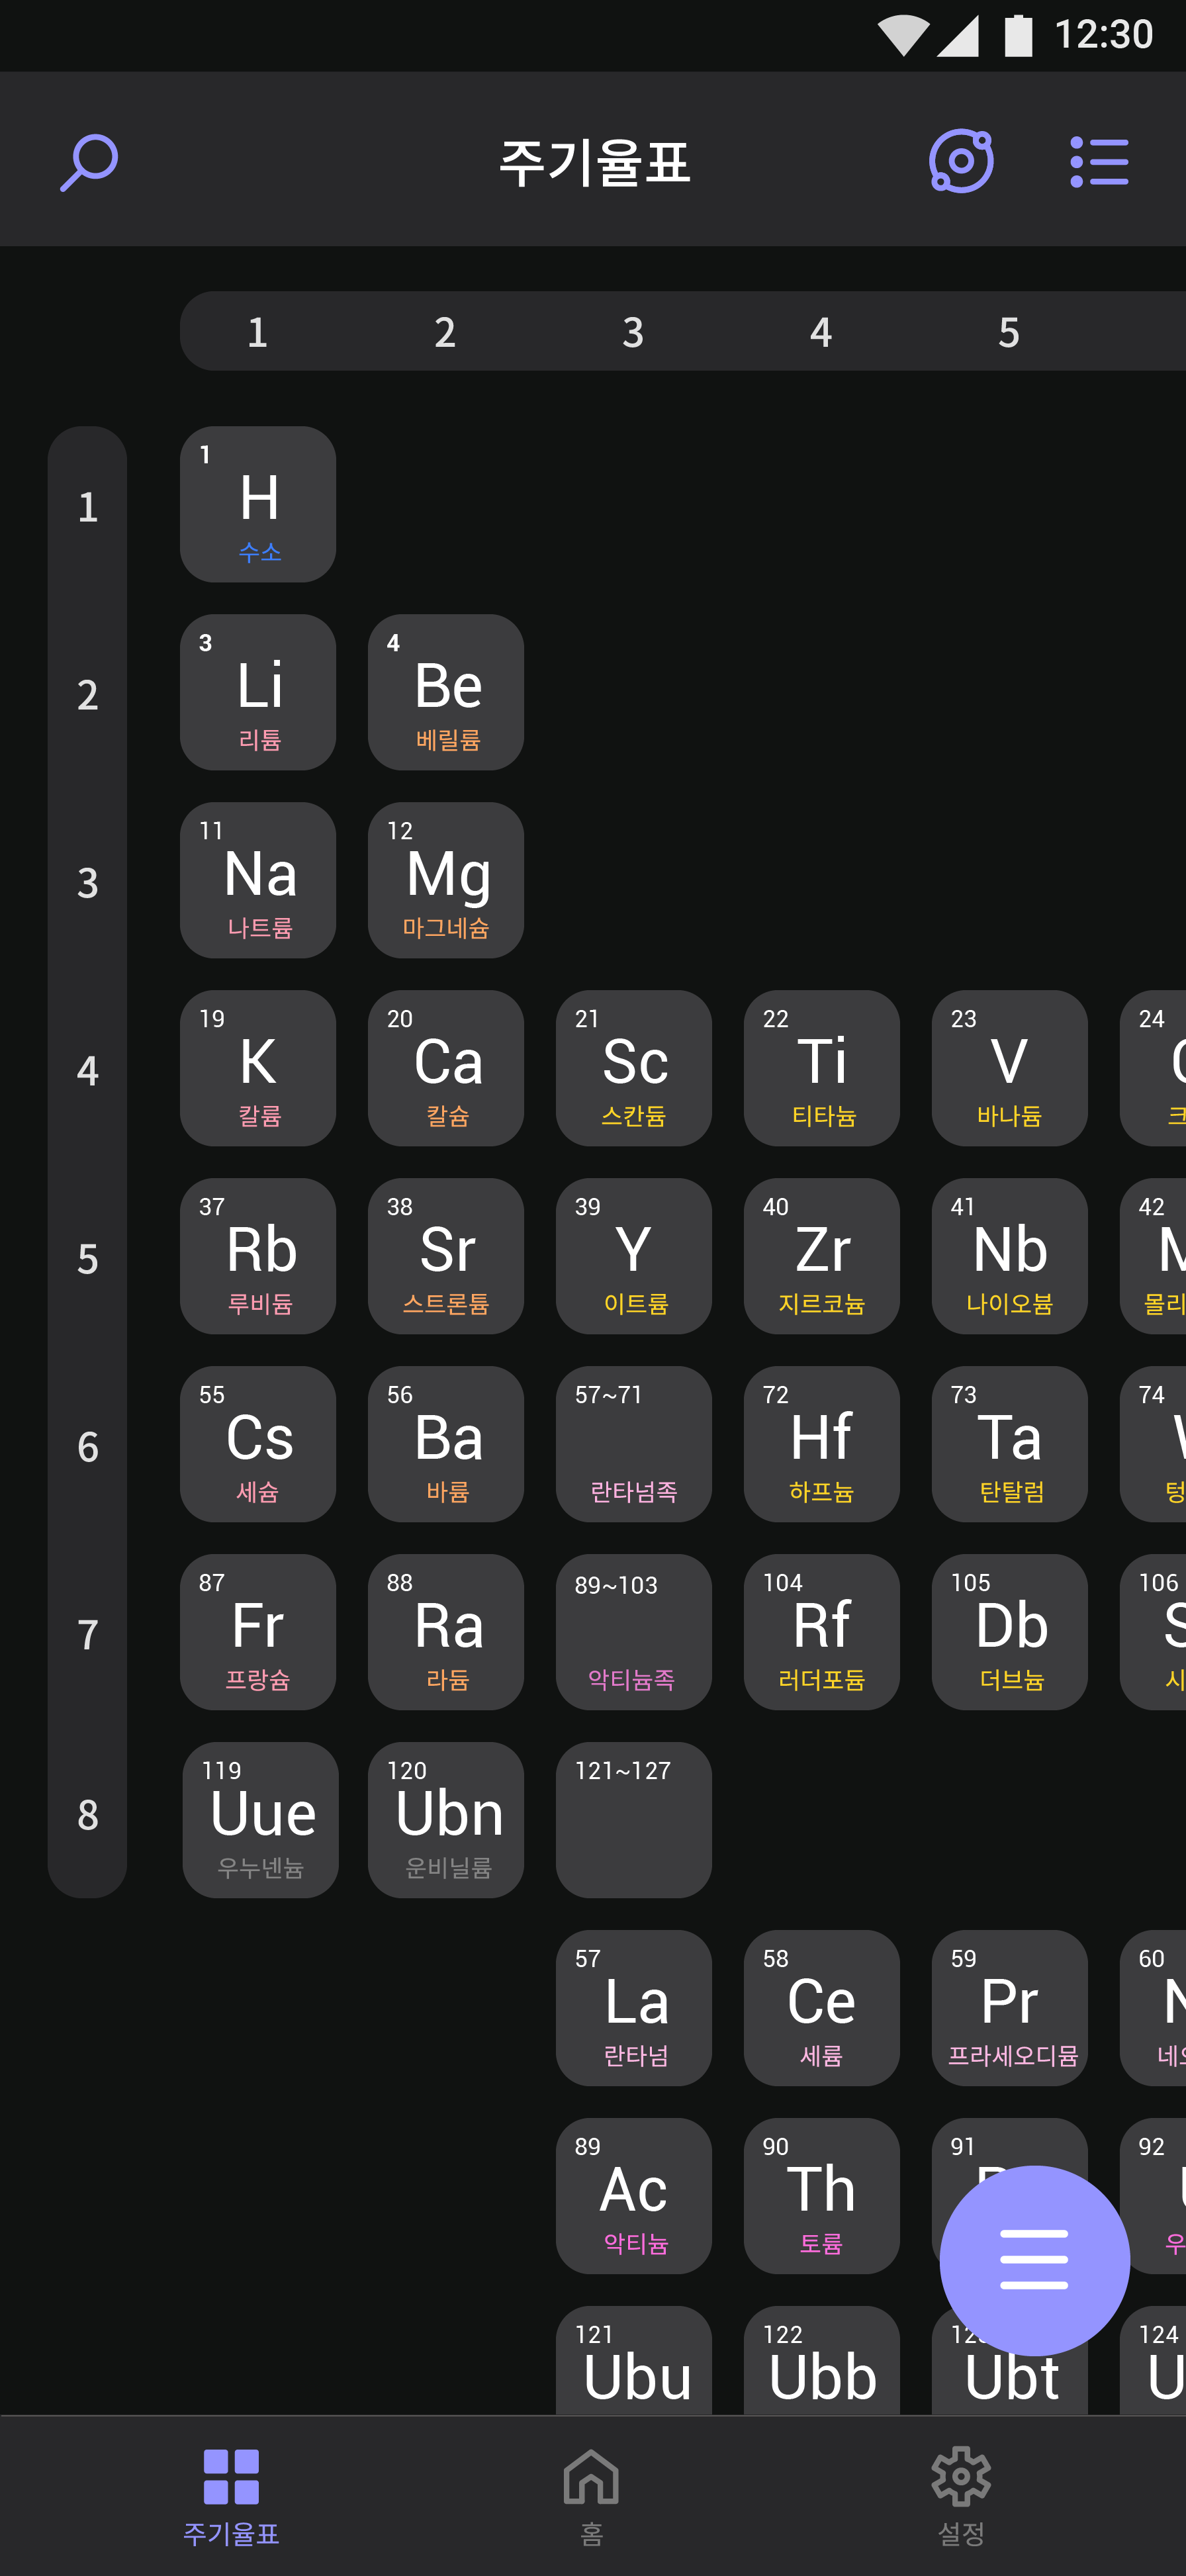This screenshot has width=1186, height=2576.
Task: Open the Praseodymium (Pr) tile
Action: 1010,2008
